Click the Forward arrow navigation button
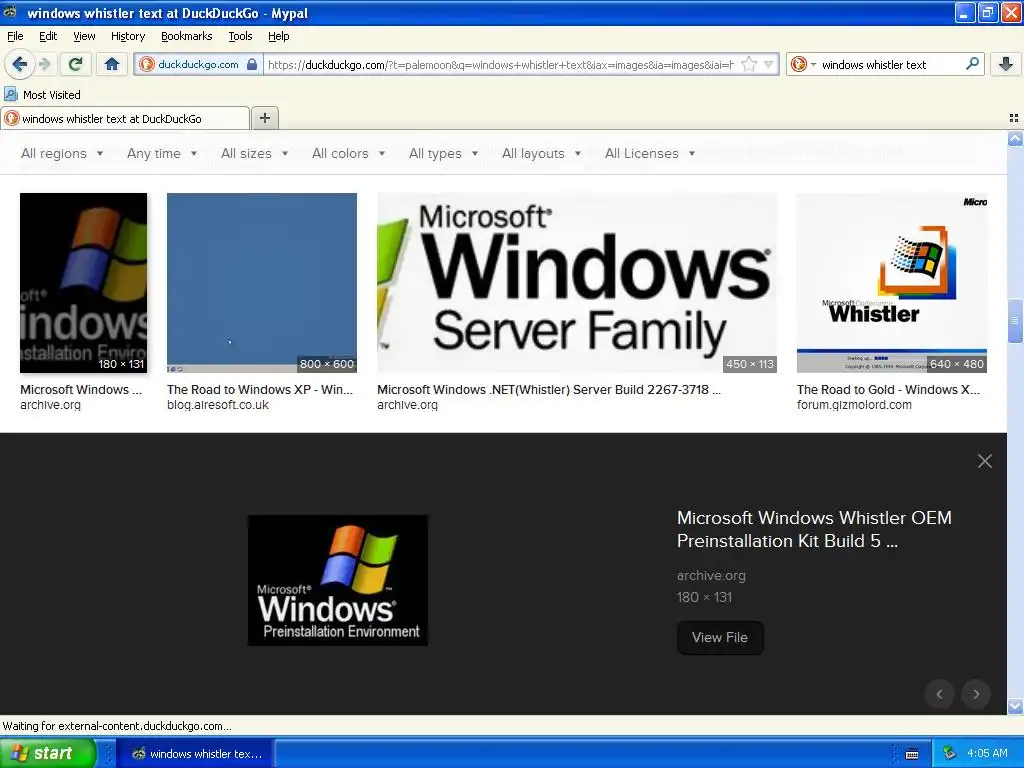Image resolution: width=1024 pixels, height=768 pixels. [x=44, y=64]
